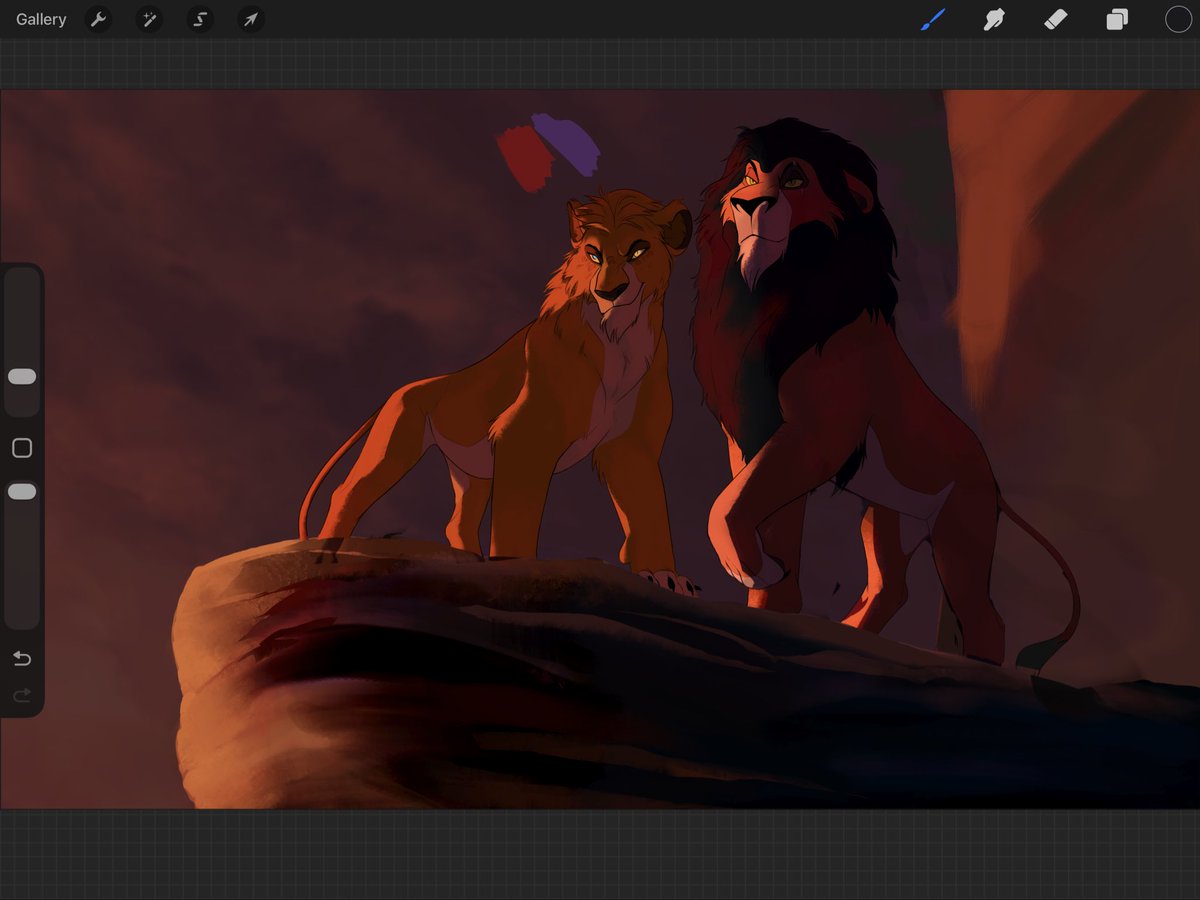
Task: Tap the square Modify button in the sidebar
Action: click(22, 448)
